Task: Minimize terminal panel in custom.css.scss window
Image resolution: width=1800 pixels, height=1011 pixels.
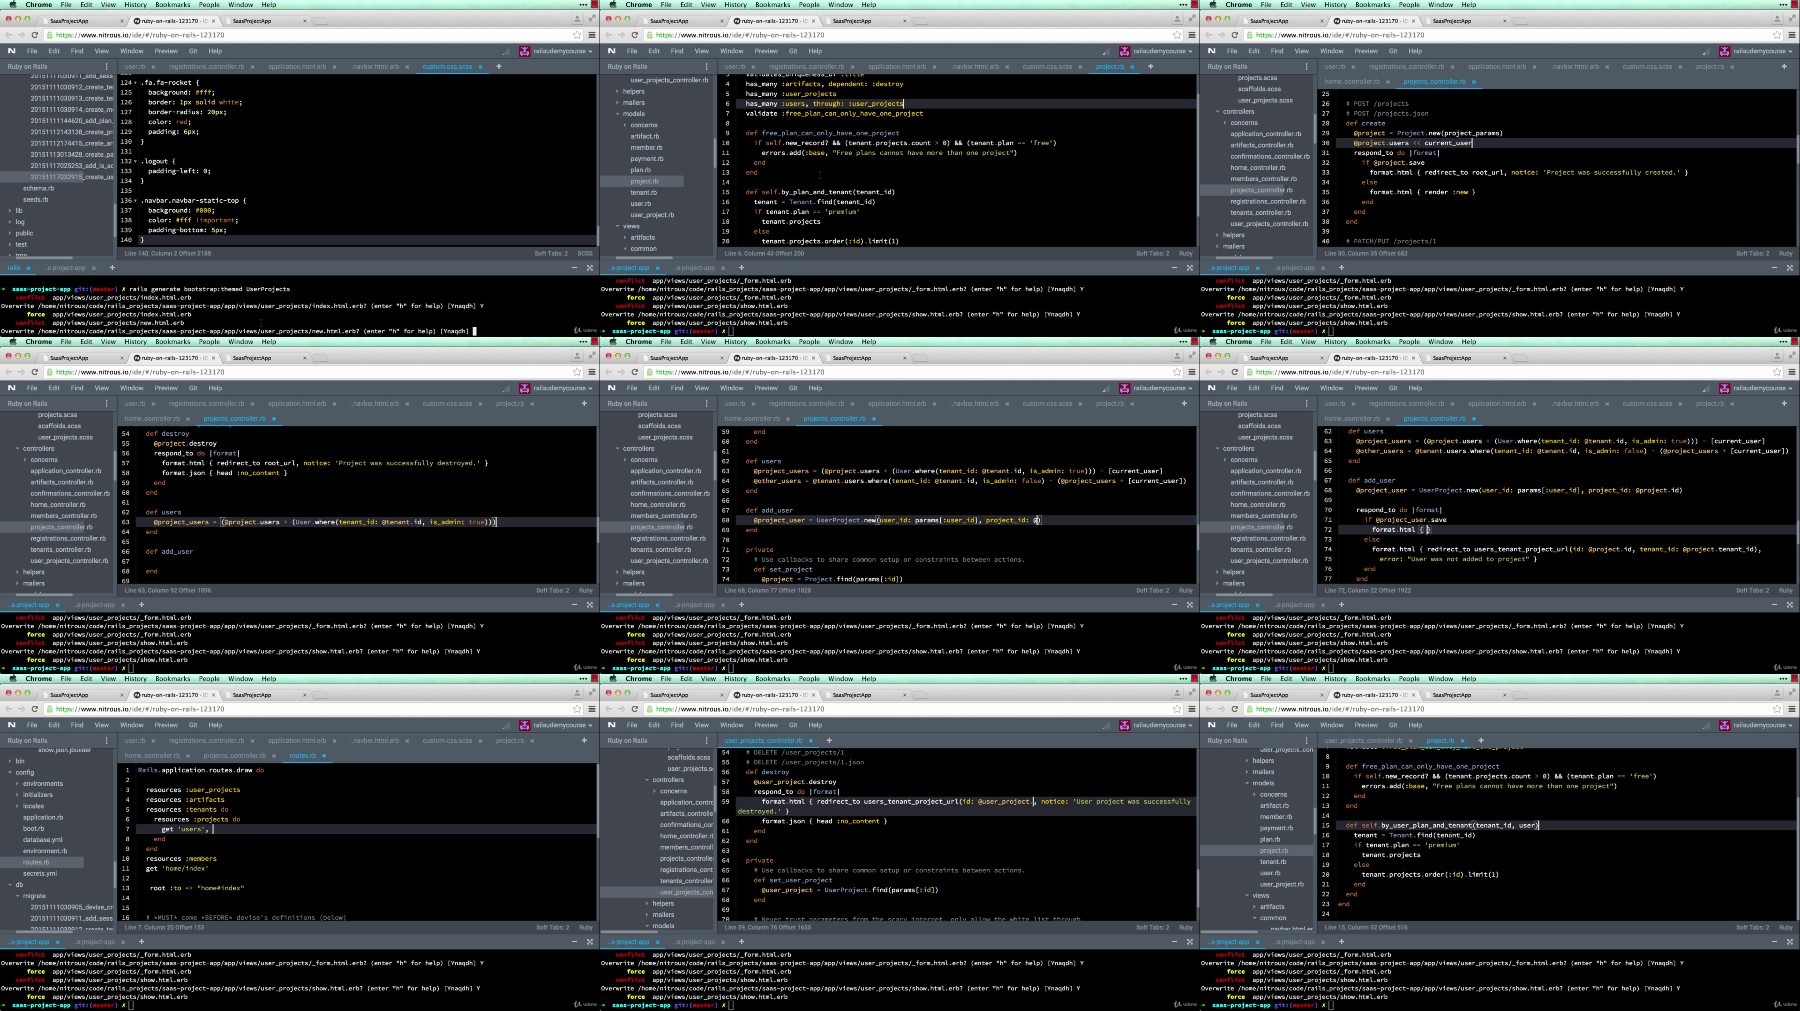Action: [575, 268]
